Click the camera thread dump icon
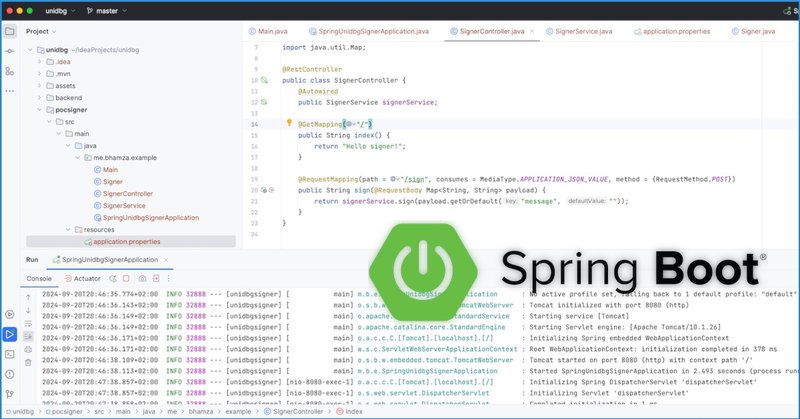800x419 pixels. coord(142,279)
